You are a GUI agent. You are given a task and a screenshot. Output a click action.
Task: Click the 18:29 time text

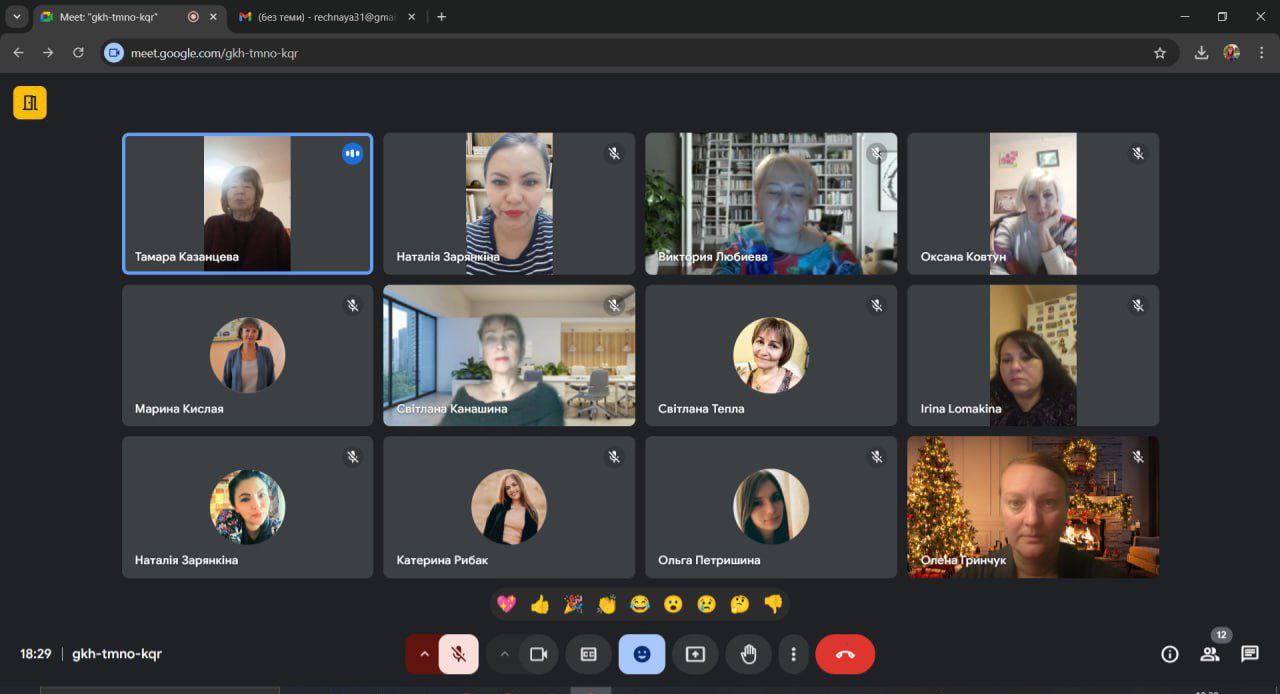click(35, 654)
